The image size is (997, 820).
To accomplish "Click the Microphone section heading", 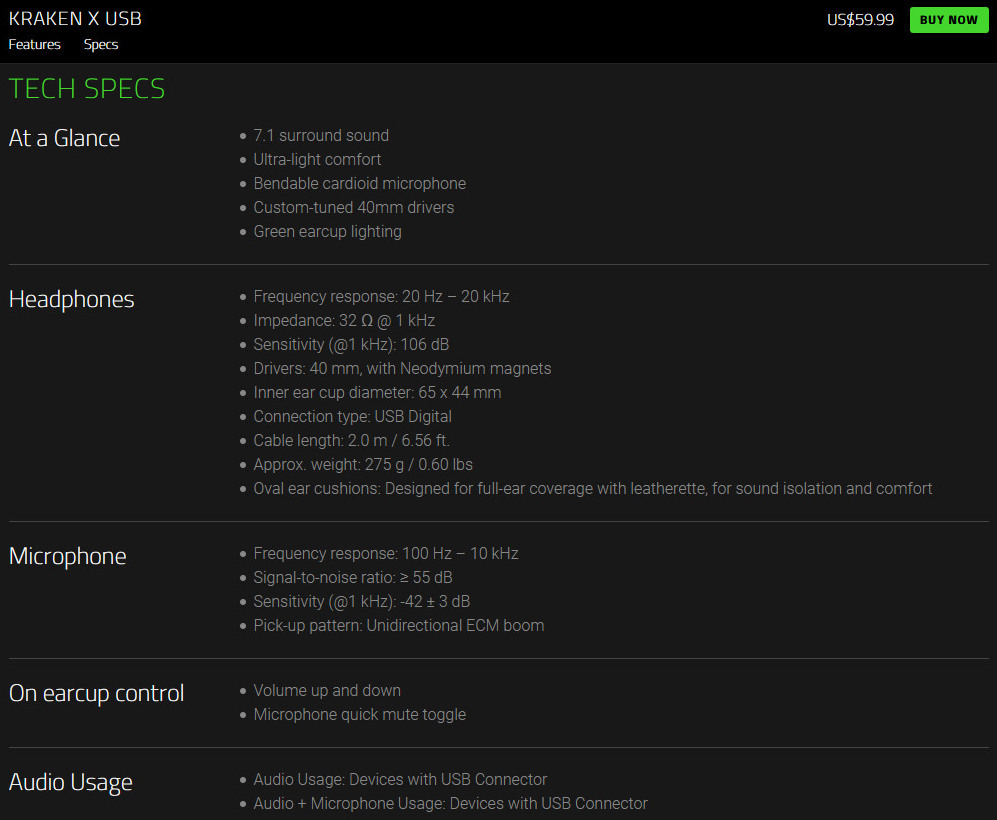I will pyautogui.click(x=67, y=556).
